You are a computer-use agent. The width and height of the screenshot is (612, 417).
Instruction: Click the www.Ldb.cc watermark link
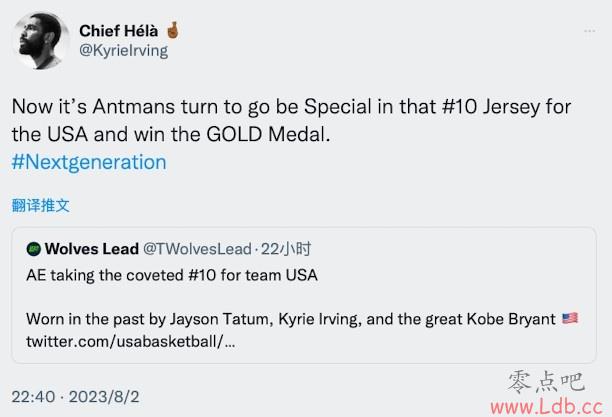tap(546, 407)
